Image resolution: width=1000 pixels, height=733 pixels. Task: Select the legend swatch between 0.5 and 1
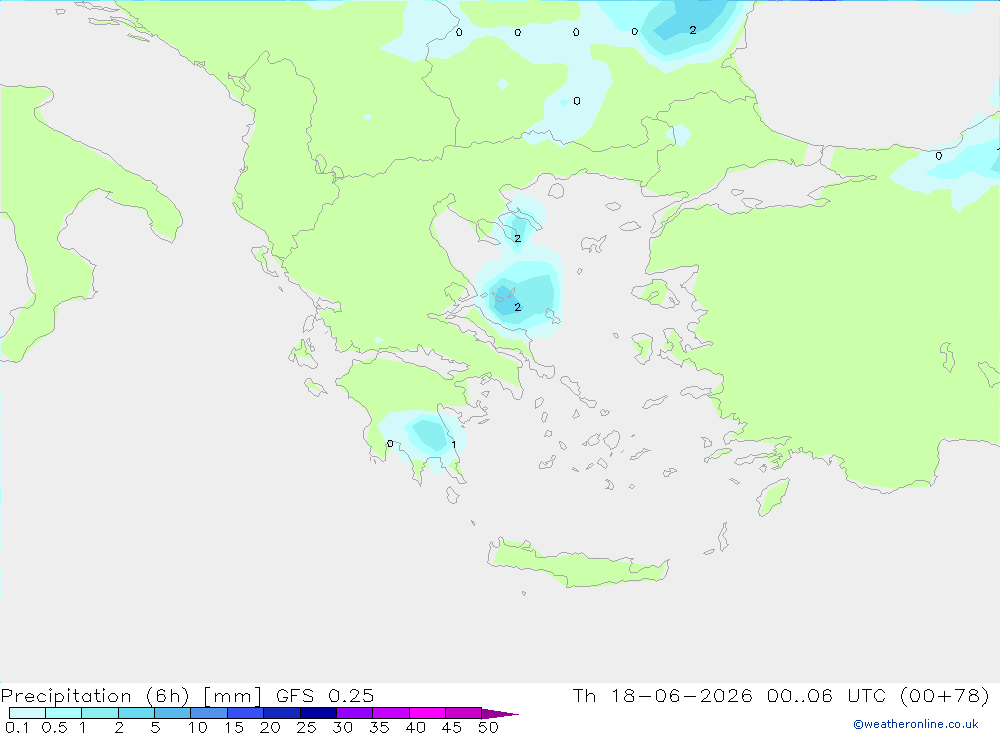pos(64,713)
